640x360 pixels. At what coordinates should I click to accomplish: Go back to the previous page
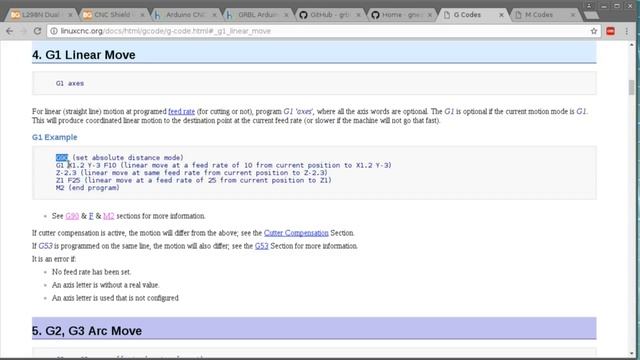click(x=9, y=31)
